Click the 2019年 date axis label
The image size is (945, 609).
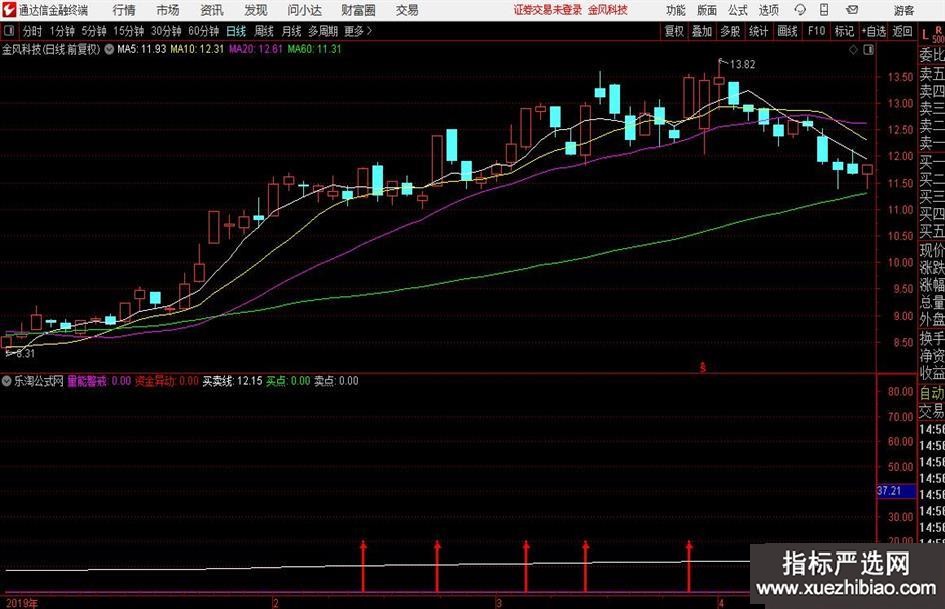click(22, 603)
